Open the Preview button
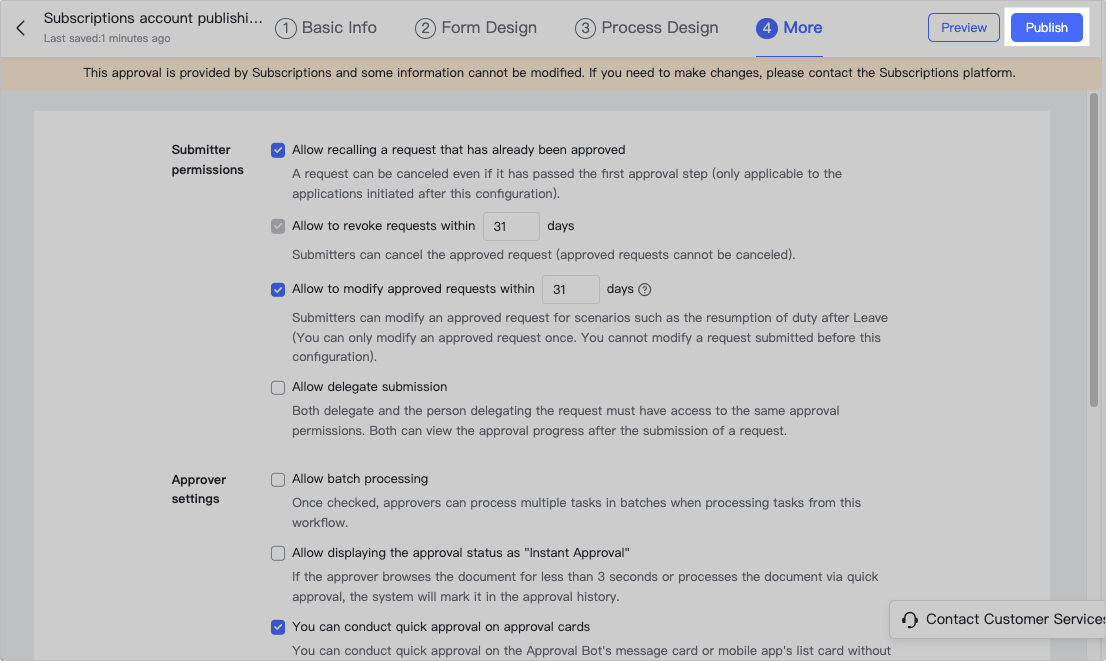The height and width of the screenshot is (661, 1106). 964,28
